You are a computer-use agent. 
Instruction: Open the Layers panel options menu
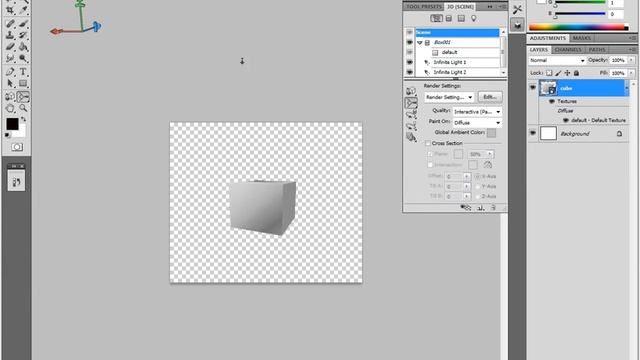click(632, 49)
